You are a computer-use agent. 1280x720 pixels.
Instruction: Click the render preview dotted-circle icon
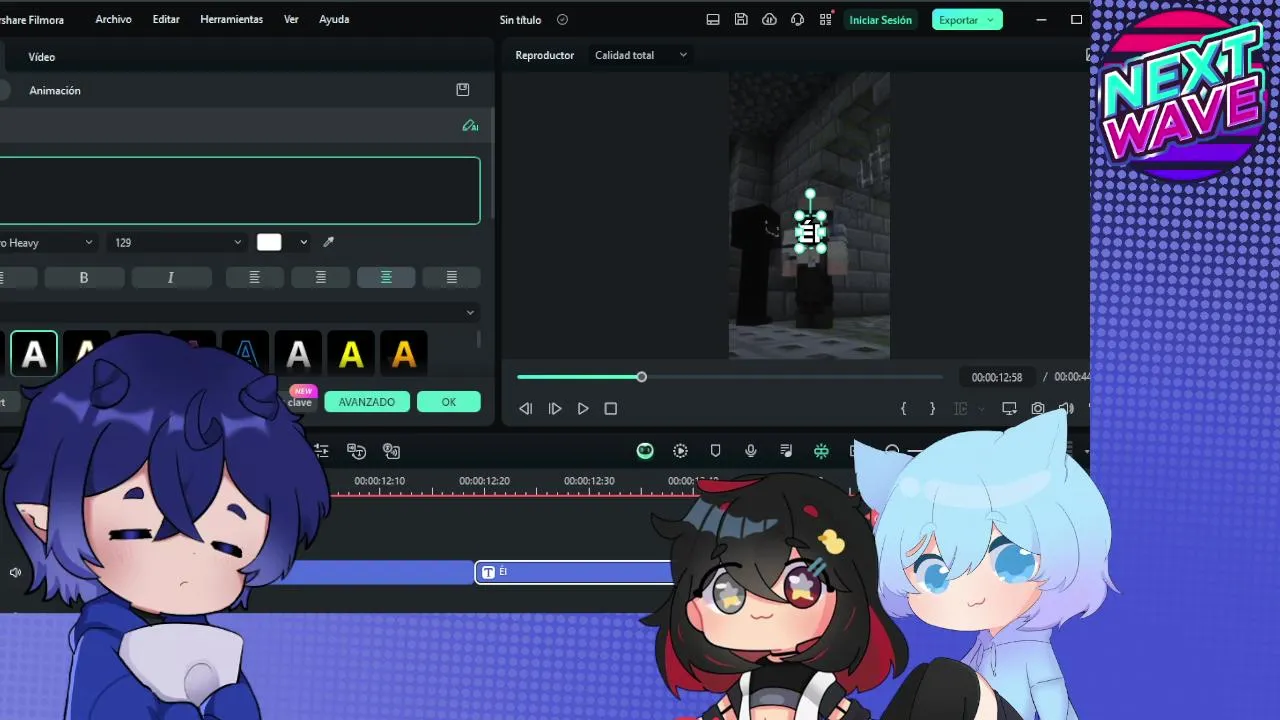[x=680, y=451]
